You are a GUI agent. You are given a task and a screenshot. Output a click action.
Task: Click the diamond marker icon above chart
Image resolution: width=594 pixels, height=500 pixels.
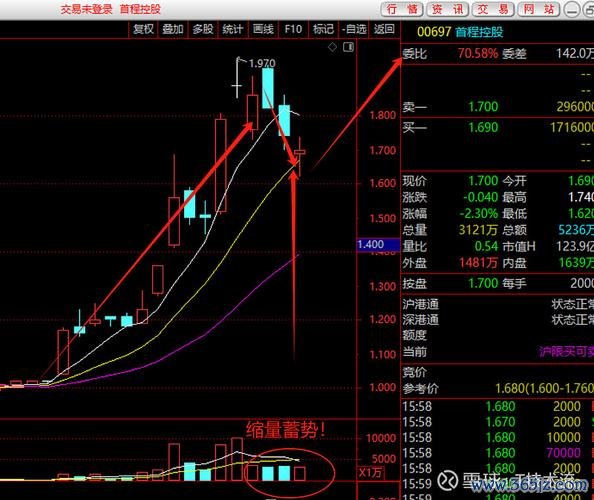(x=332, y=47)
